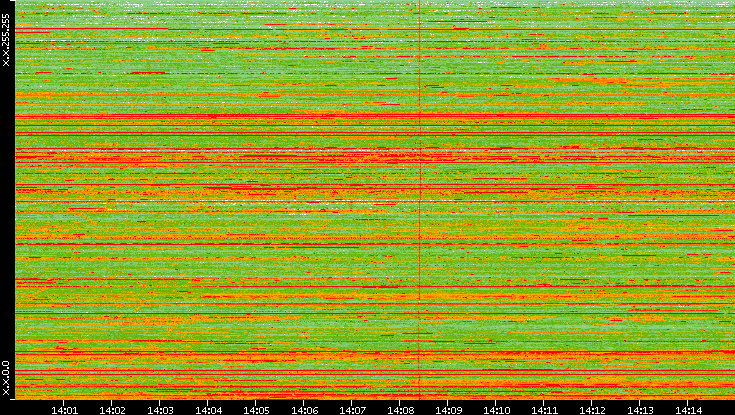Click the 14:03 time axis label
The height and width of the screenshot is (415, 735).
click(160, 410)
